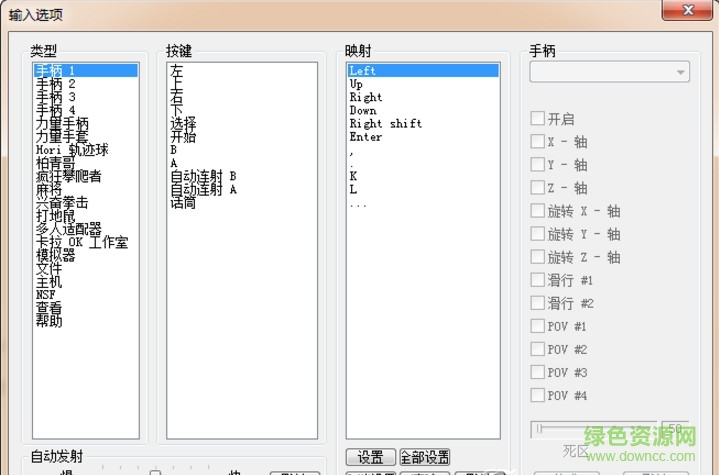The width and height of the screenshot is (719, 475).
Task: Click the 自动发射 speed slider handle
Action: [x=155, y=472]
